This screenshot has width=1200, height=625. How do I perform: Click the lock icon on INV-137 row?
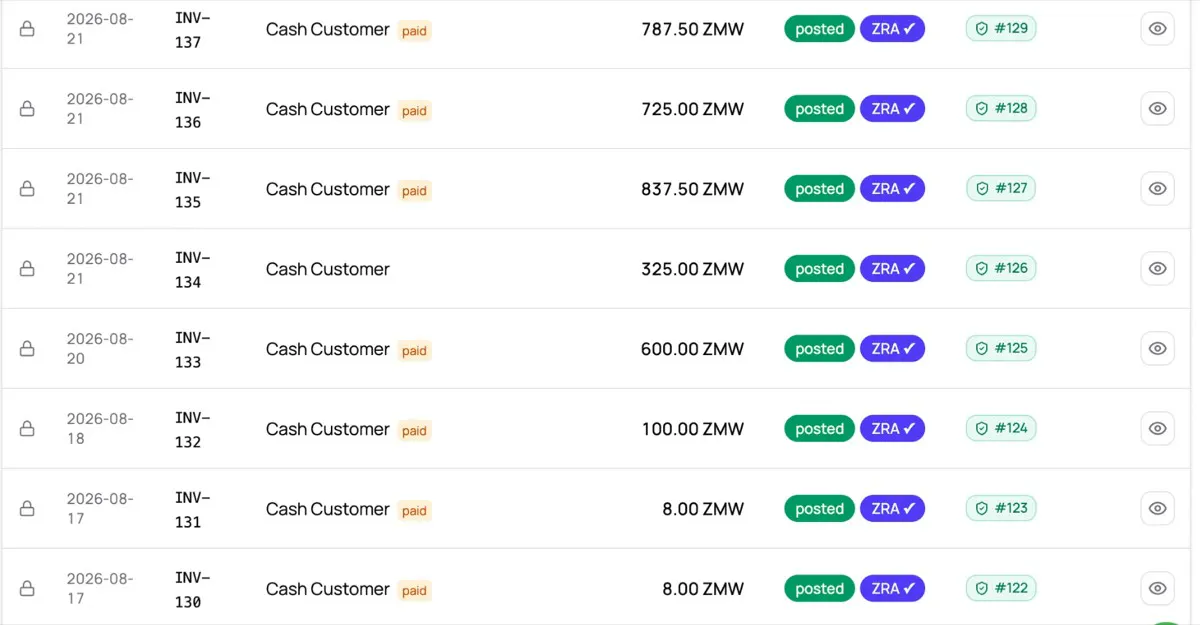click(27, 29)
